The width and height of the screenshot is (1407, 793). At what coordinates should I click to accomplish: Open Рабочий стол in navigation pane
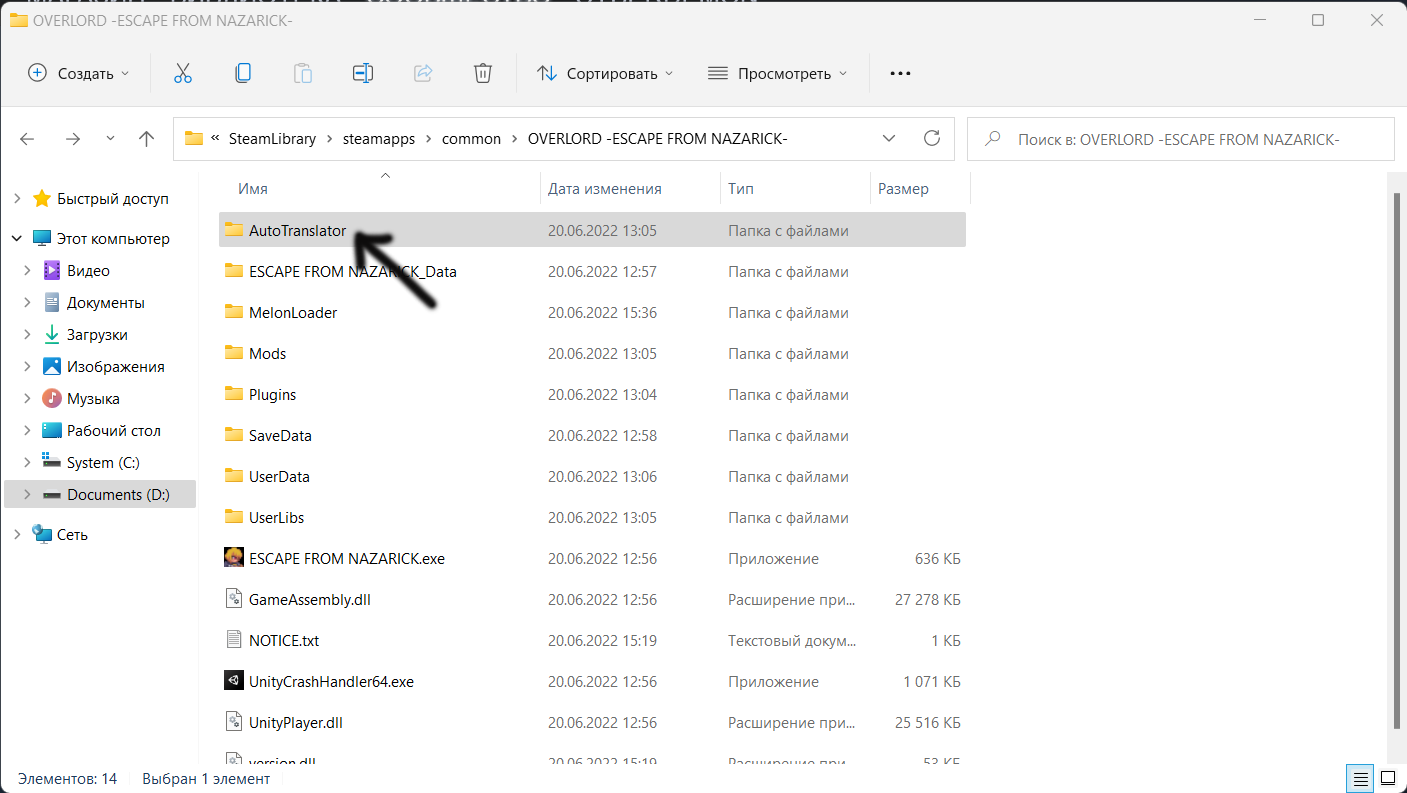114,430
